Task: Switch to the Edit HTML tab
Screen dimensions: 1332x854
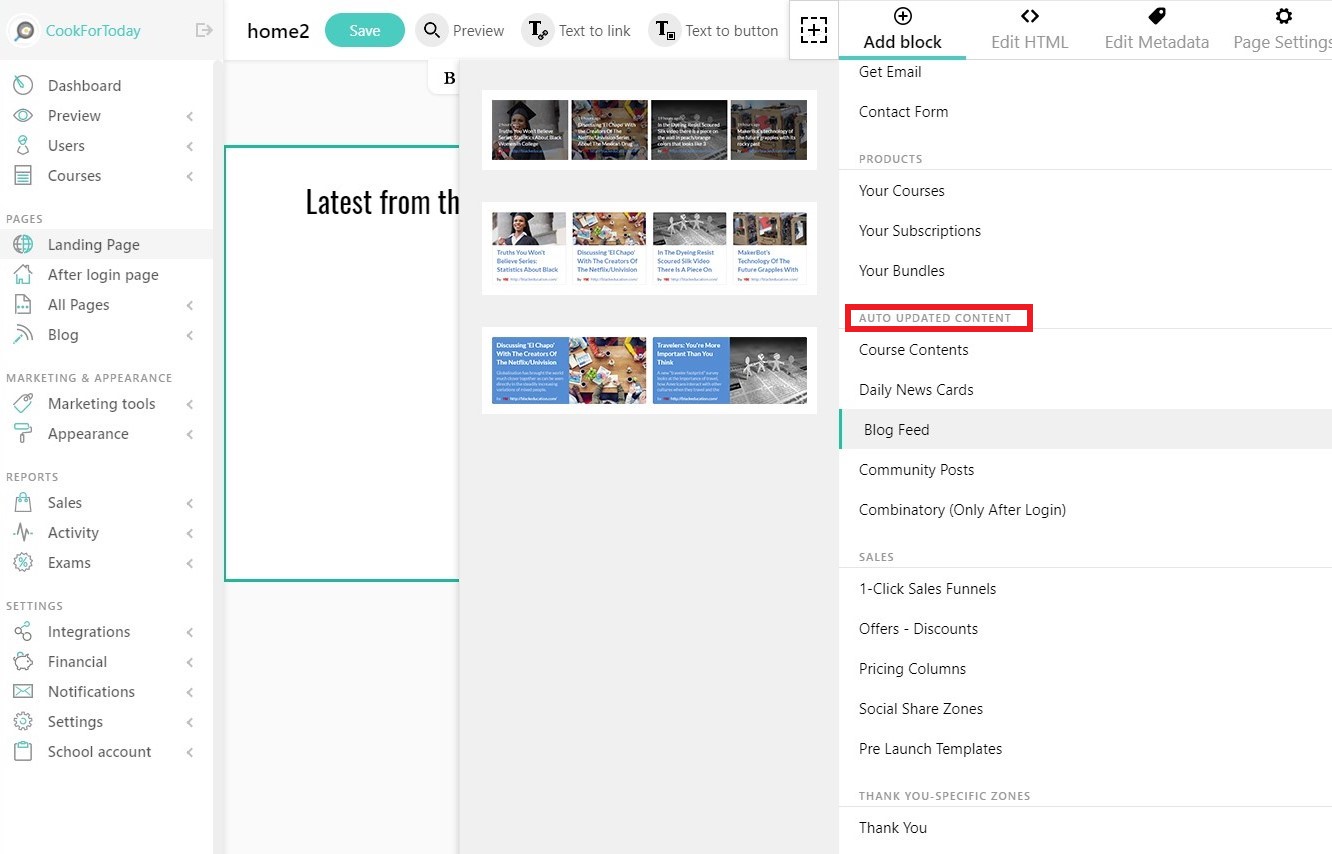Action: [1029, 30]
